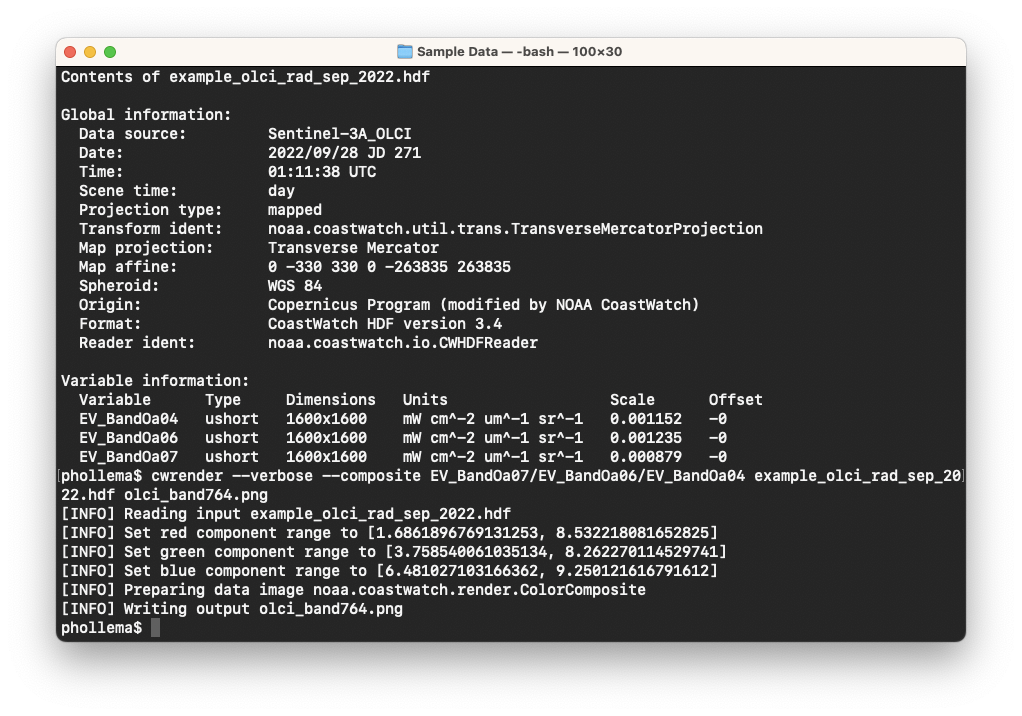Click the folder icon in title bar
Screen dimensions: 1022x716
tap(405, 52)
